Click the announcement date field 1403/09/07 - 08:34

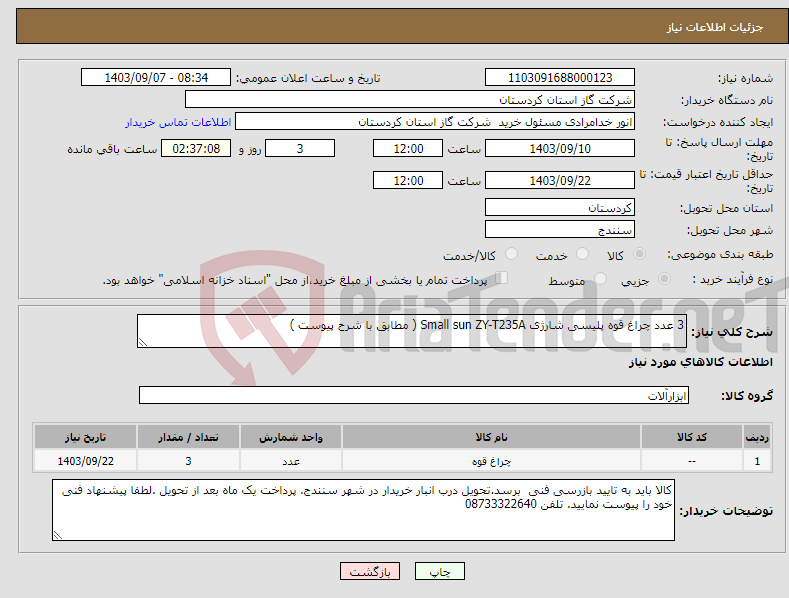[156, 78]
